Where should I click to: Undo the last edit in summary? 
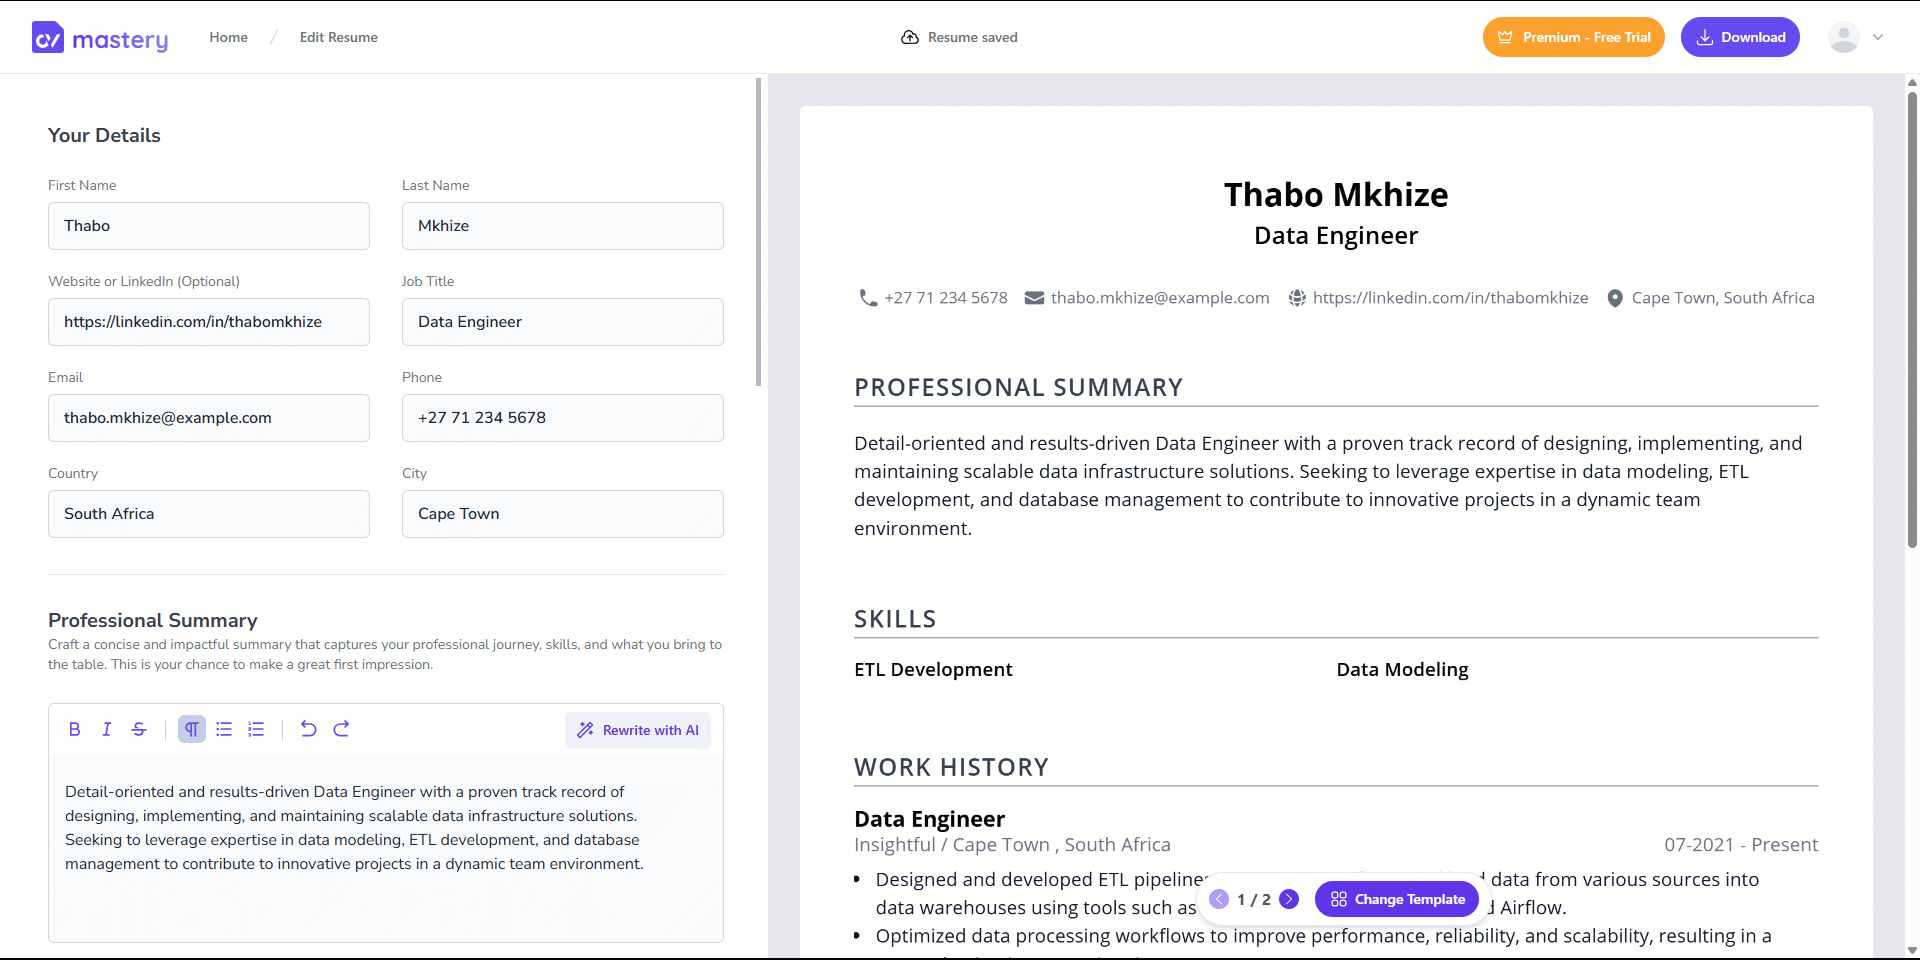coord(309,729)
